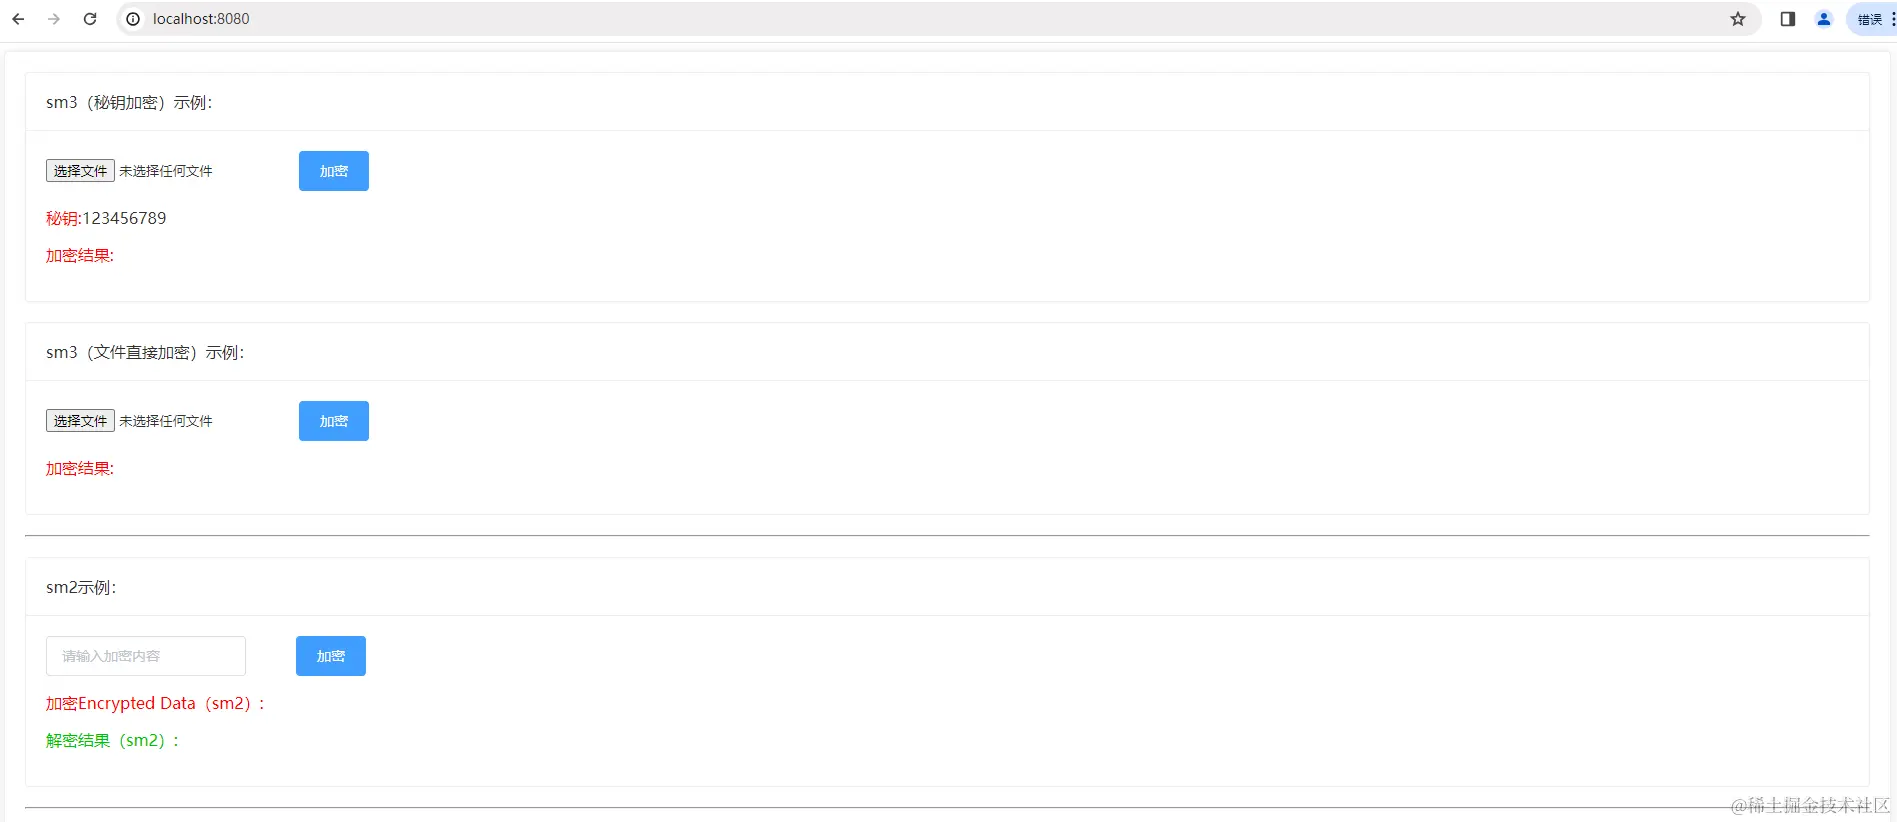Open the browser side panel
The width and height of the screenshot is (1897, 822).
(1788, 19)
